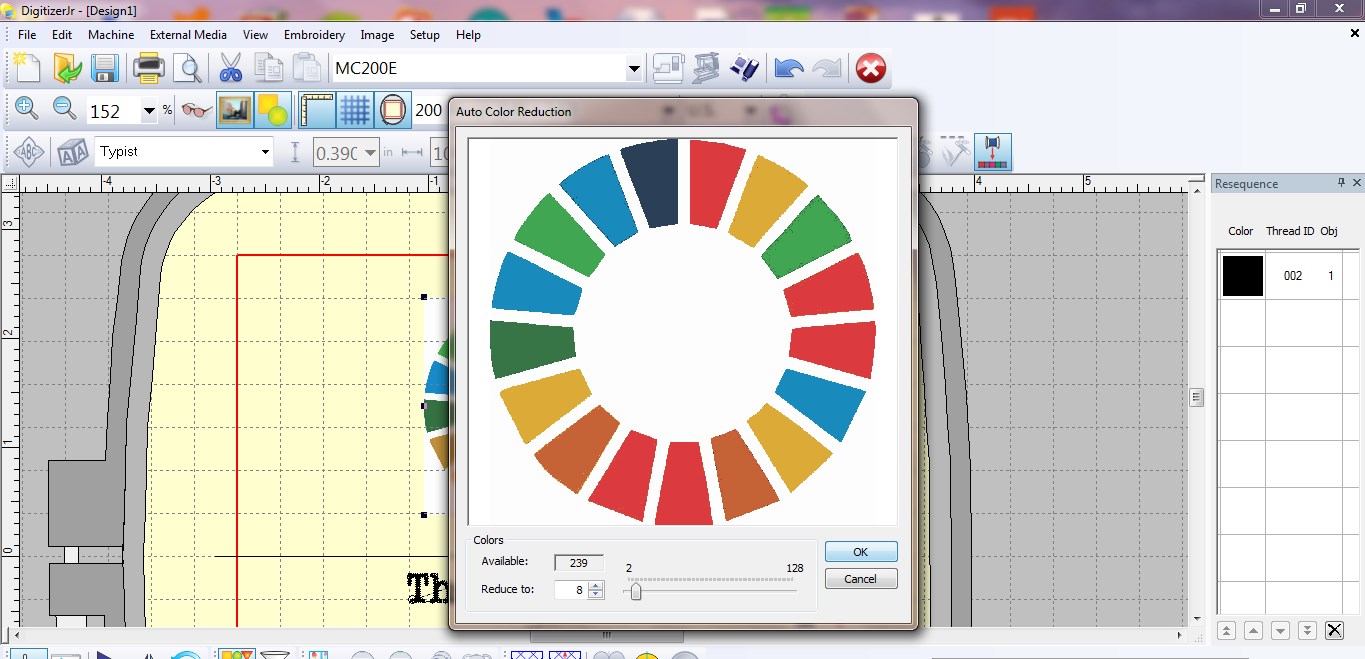The width and height of the screenshot is (1365, 659).
Task: Save the design with the floppy disk icon
Action: 105,69
